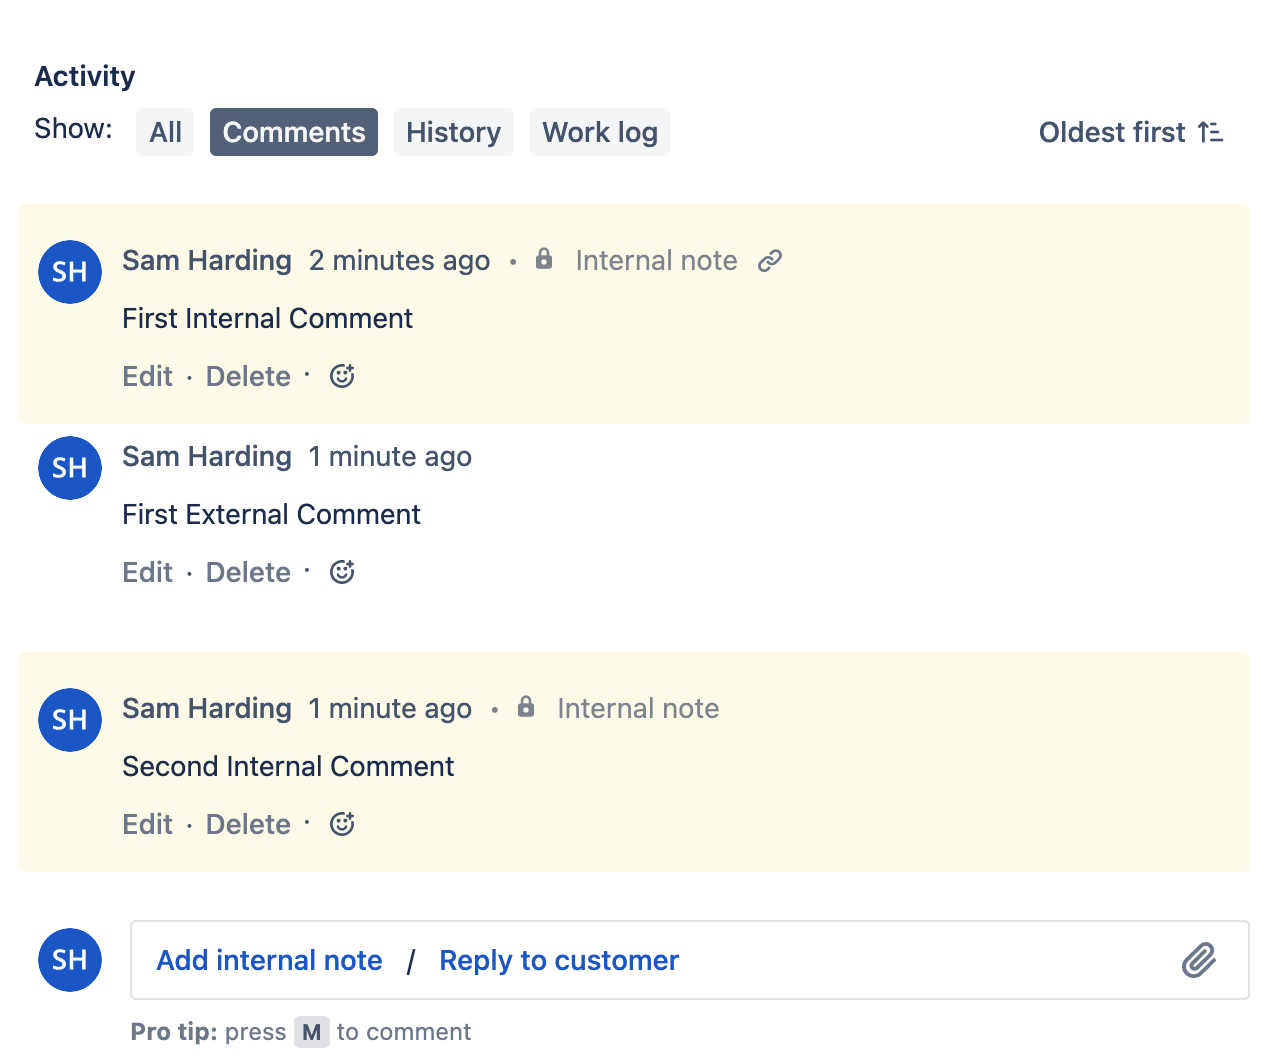Screen dimensions: 1284x1064
Task: Select the 'Second Internal Comment' text
Action: click(288, 766)
